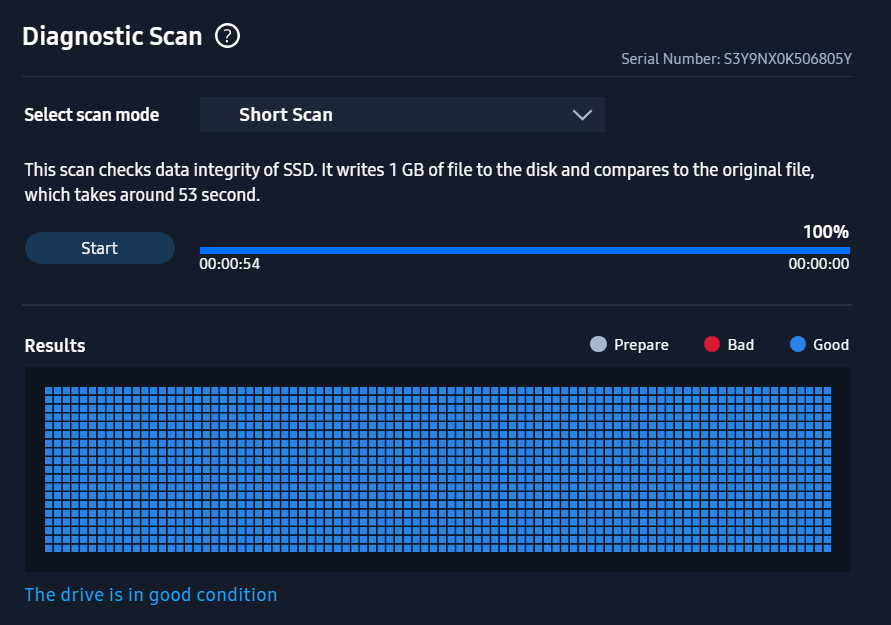Click the scan progress bar
This screenshot has height=625, width=891.
525,251
